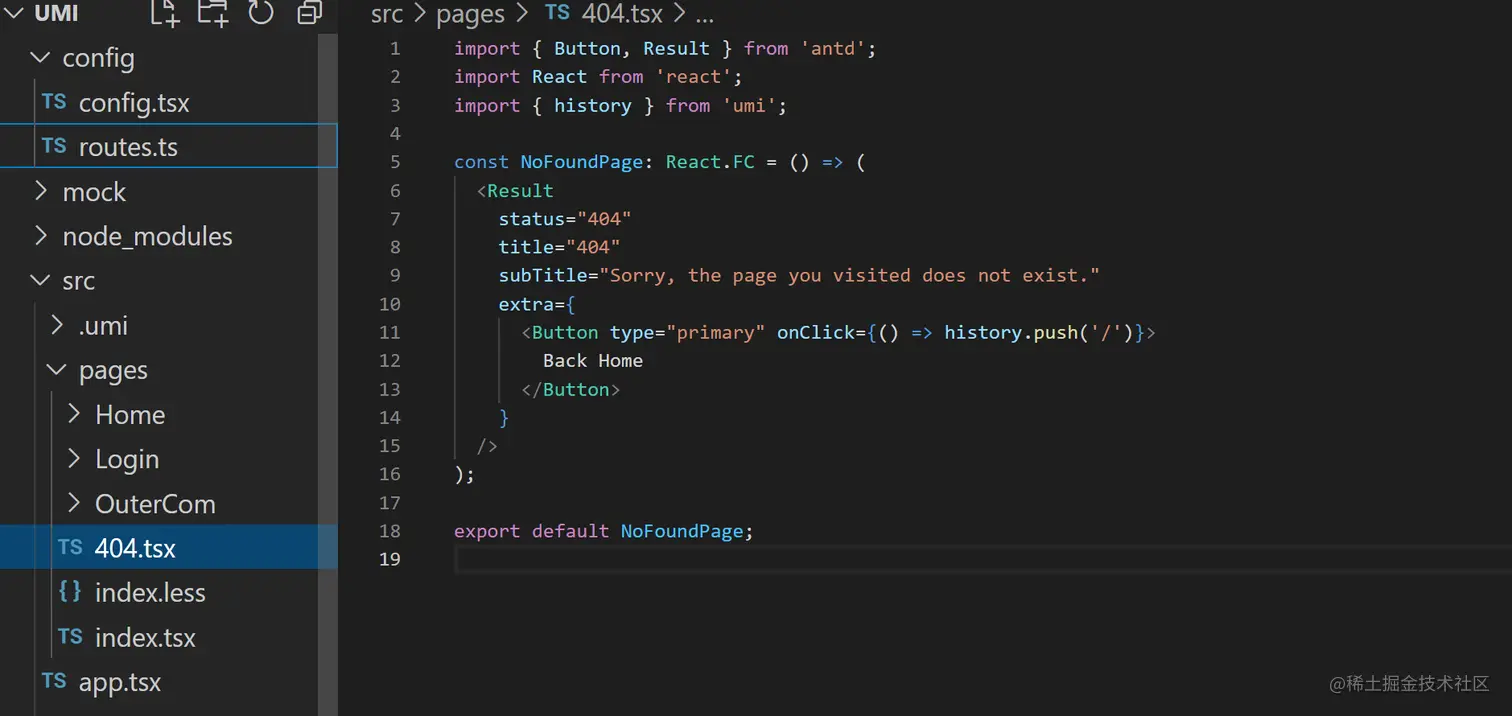Click NoFoundPage on line 5
The width and height of the screenshot is (1512, 716).
point(582,162)
